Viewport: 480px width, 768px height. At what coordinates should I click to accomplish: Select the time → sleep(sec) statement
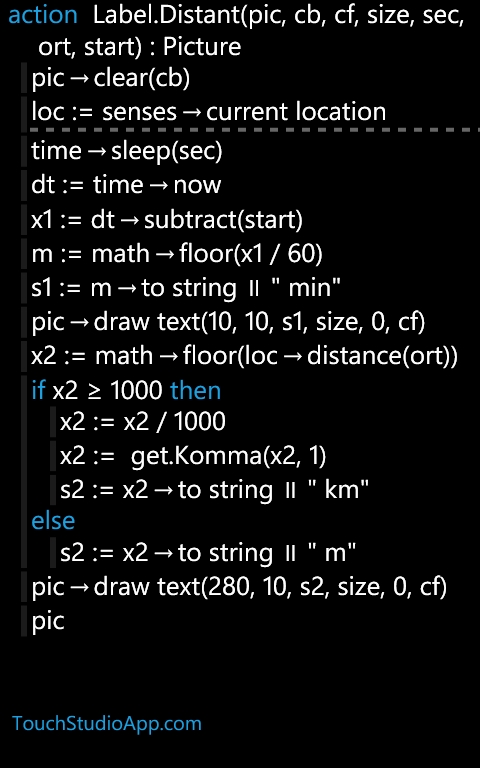[x=127, y=151]
